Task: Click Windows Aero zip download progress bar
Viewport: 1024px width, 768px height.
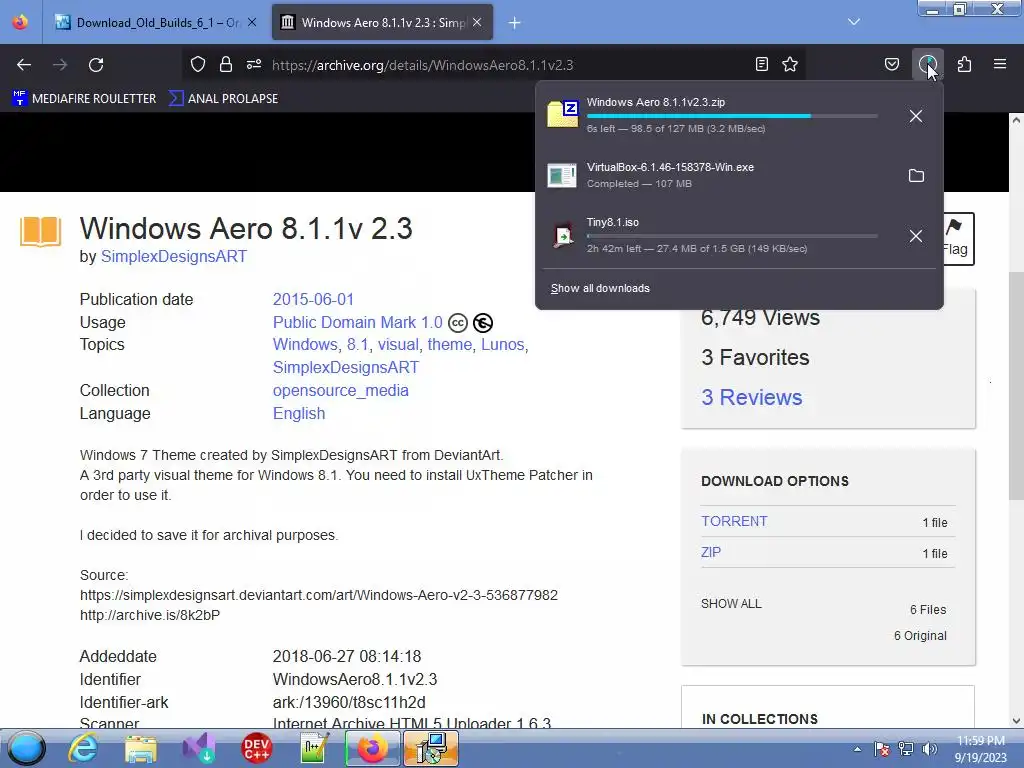Action: (732, 116)
